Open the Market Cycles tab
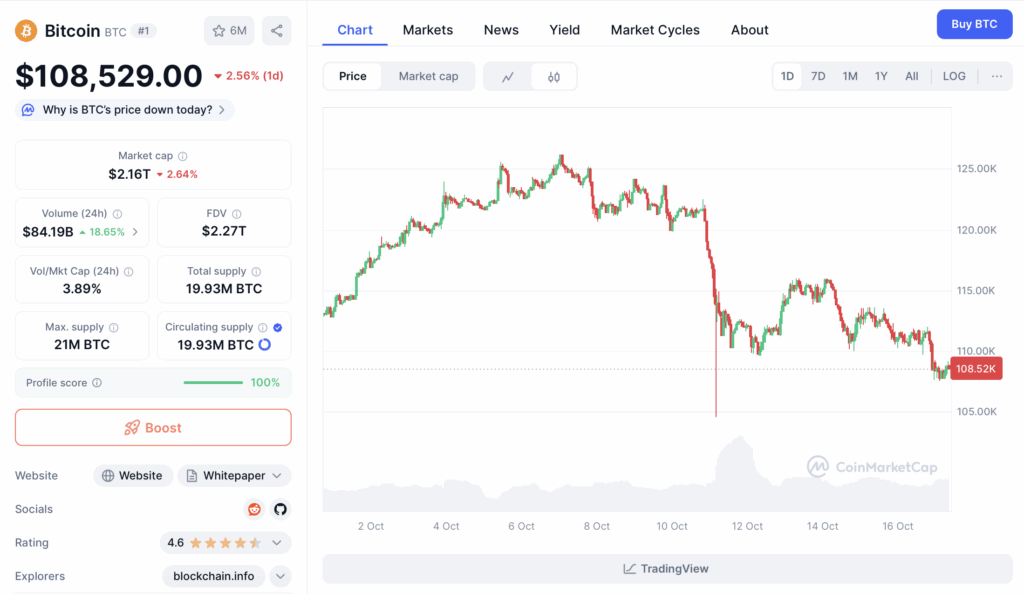1024x594 pixels. pos(655,30)
